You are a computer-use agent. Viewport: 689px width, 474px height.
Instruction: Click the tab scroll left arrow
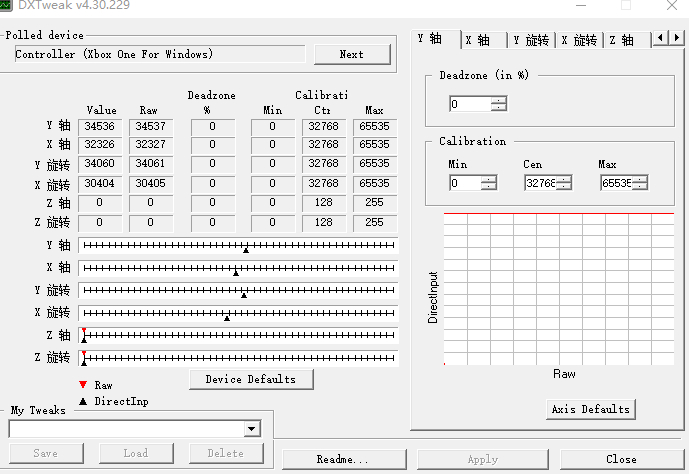(660, 38)
